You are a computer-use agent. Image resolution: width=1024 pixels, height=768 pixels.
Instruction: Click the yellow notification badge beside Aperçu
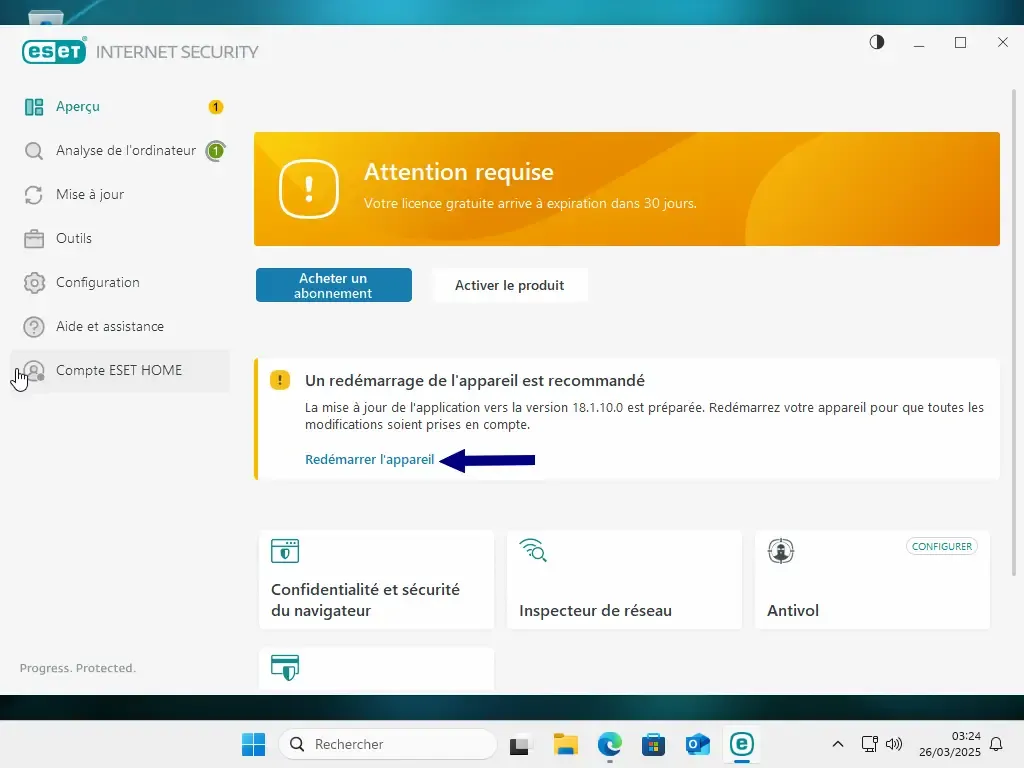tap(216, 106)
